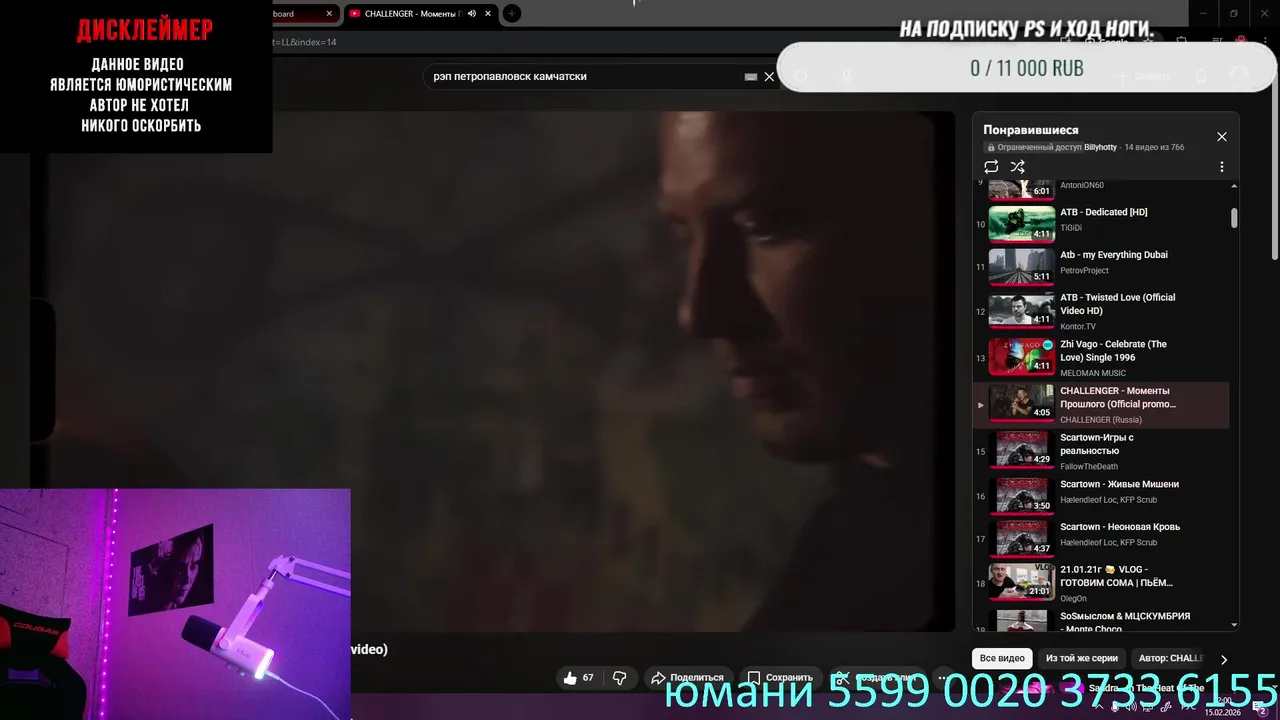The image size is (1280, 720).
Task: Clear the YouTube search field
Action: pyautogui.click(x=769, y=76)
